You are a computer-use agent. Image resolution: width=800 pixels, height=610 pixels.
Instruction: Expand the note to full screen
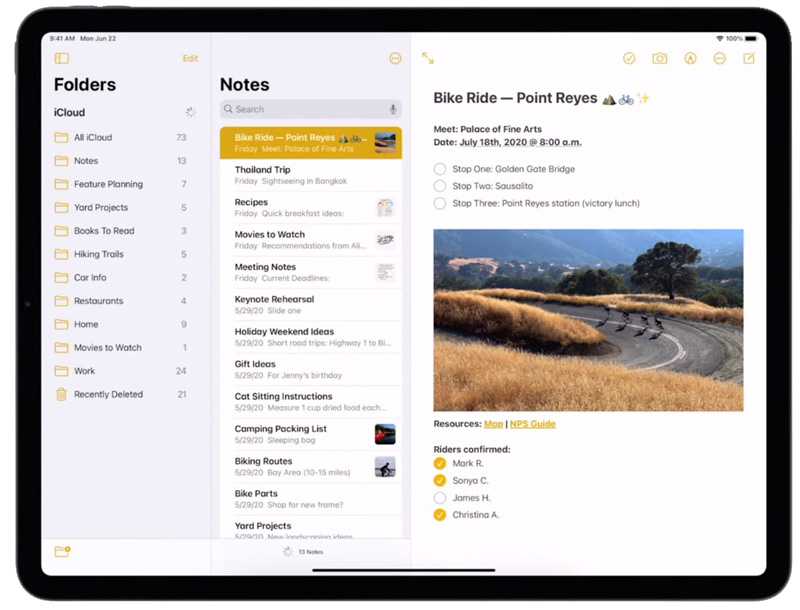point(428,58)
